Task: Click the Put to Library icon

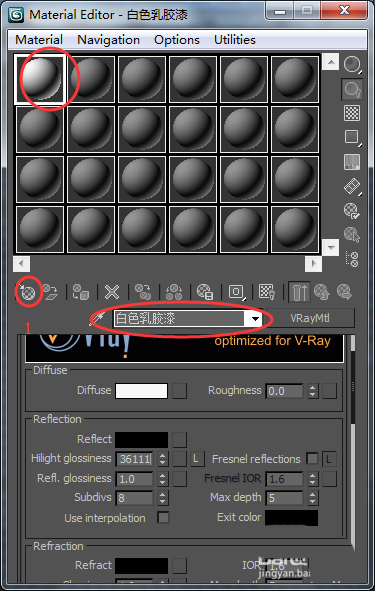Action: 205,292
